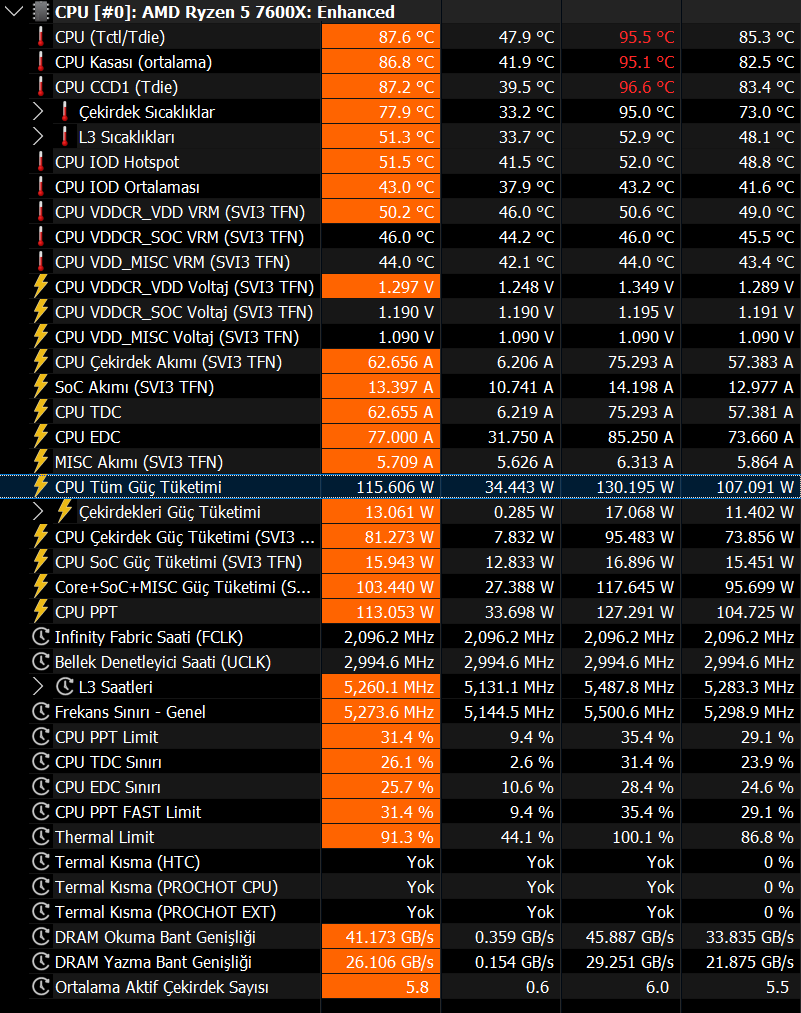801x1013 pixels.
Task: Select Termal Kısma (HTC) row
Action: pyautogui.click(x=400, y=862)
